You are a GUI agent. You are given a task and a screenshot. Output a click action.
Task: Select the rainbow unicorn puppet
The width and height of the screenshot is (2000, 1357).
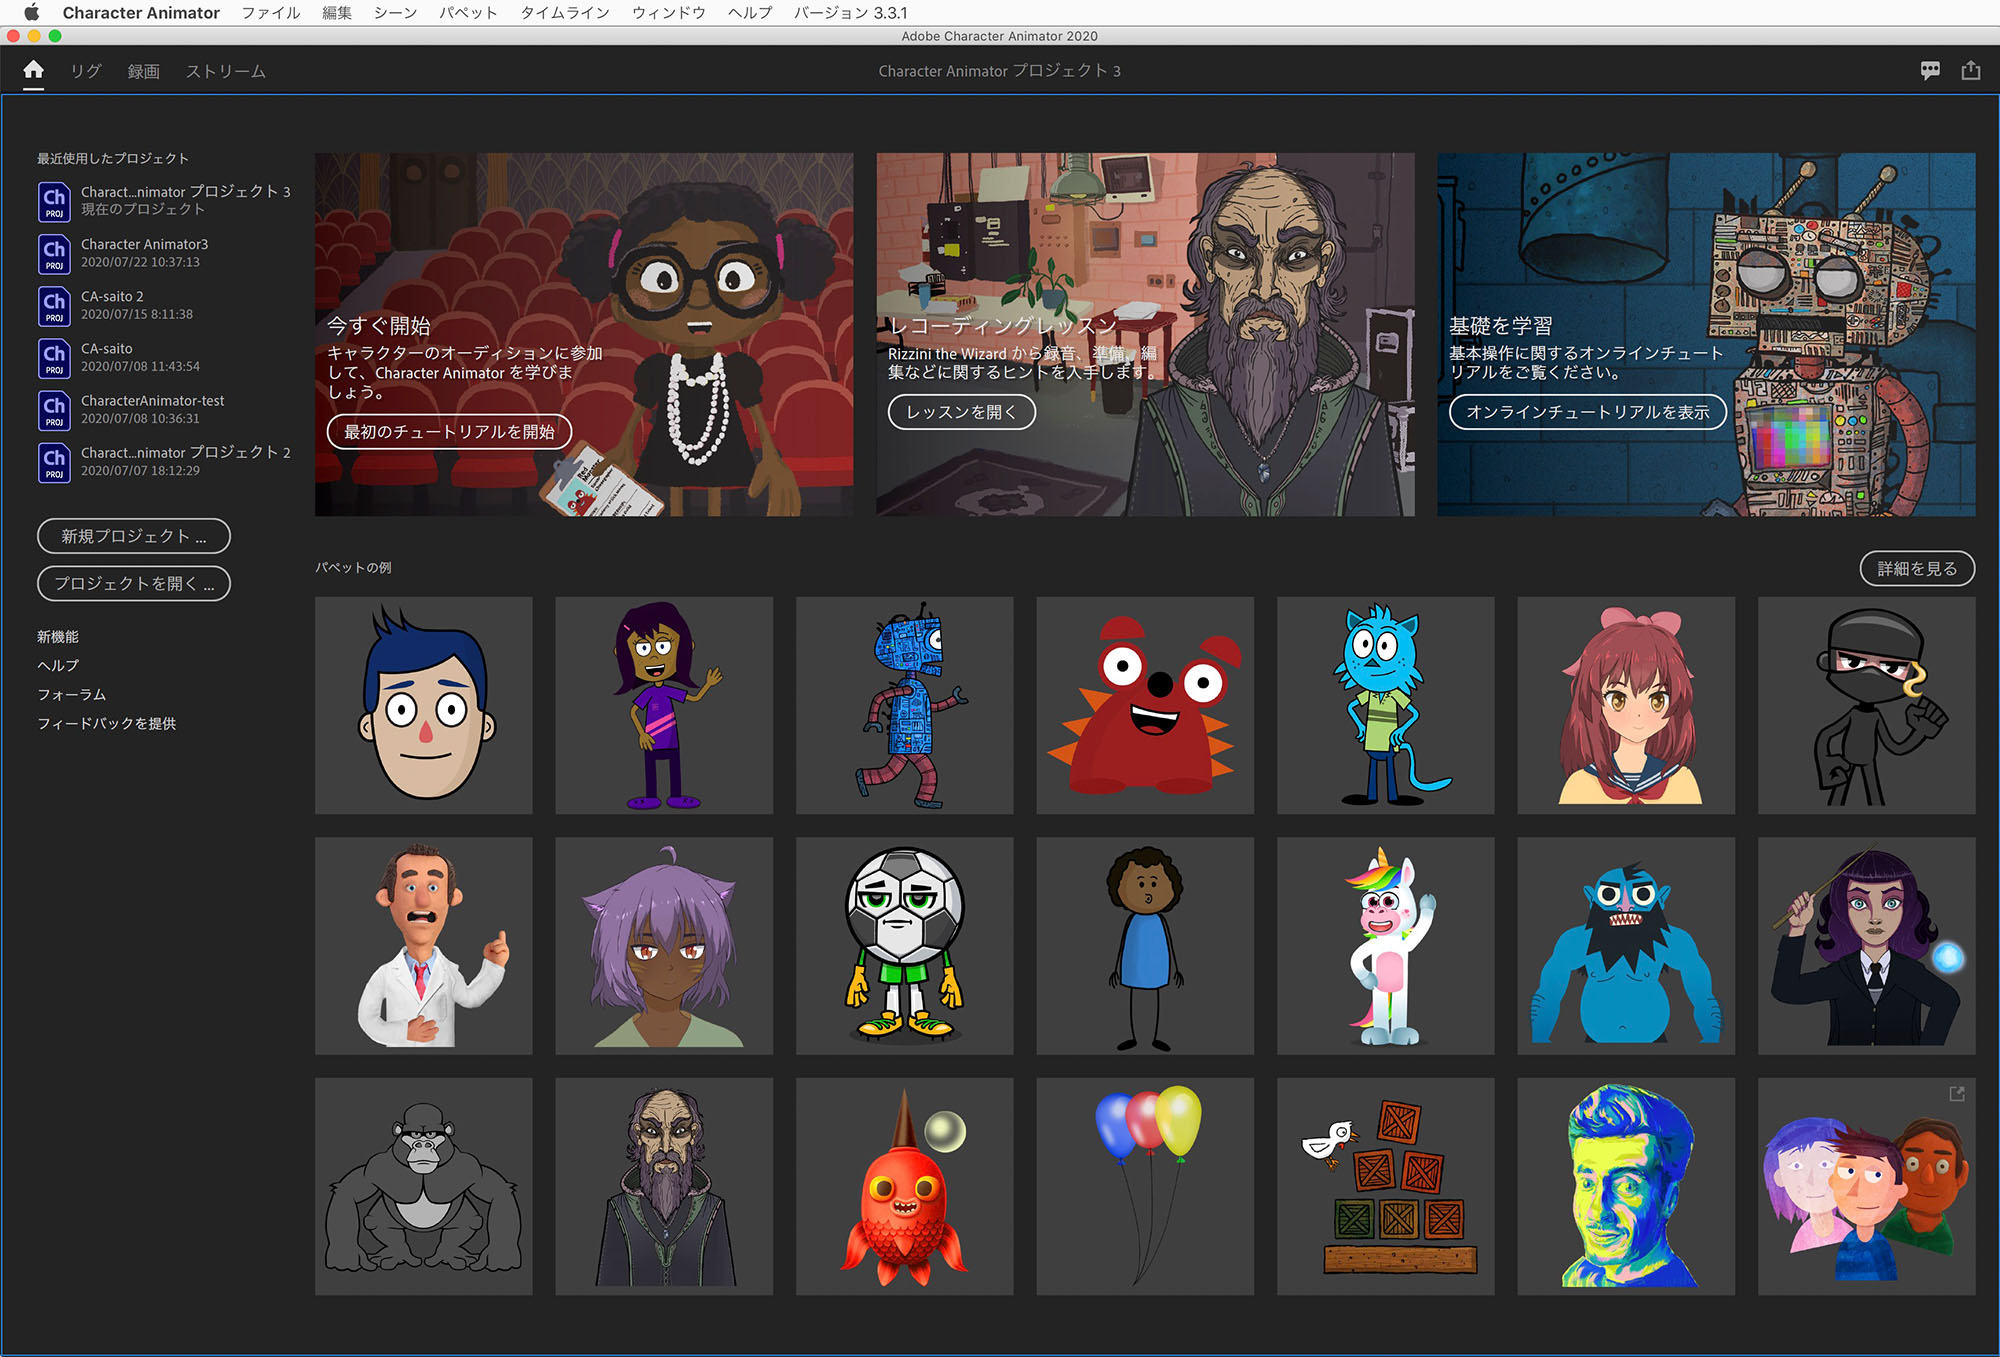coord(1386,946)
